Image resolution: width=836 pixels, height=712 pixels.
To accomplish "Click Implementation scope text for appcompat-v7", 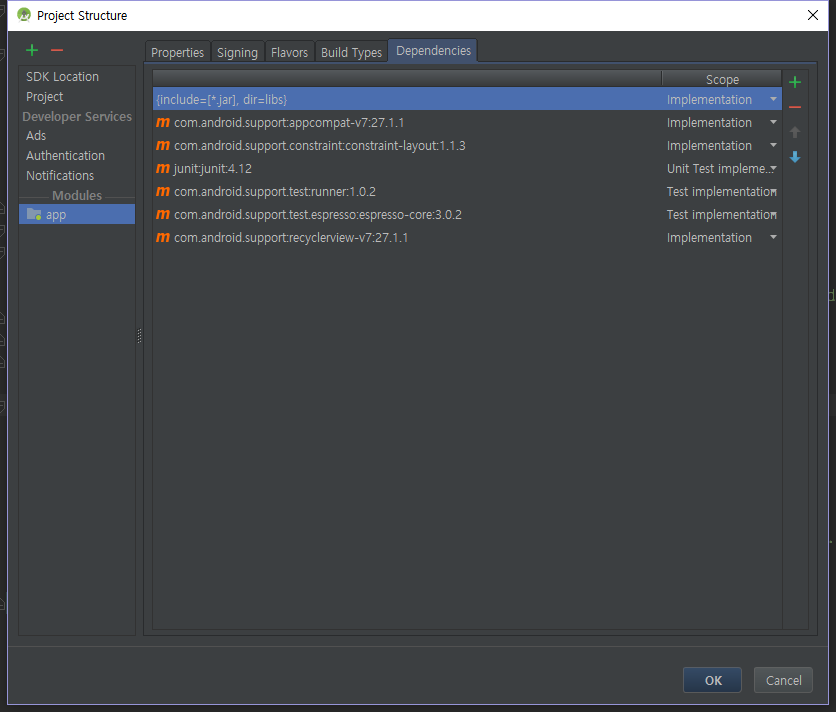I will click(709, 123).
